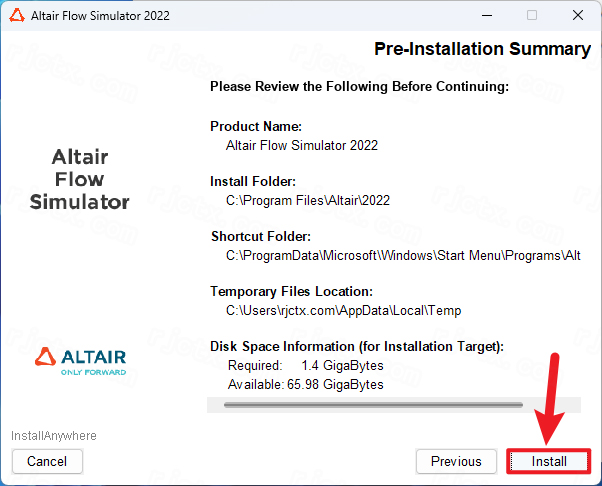602x486 pixels.
Task: Select the Install Folder path text
Action: pos(308,200)
